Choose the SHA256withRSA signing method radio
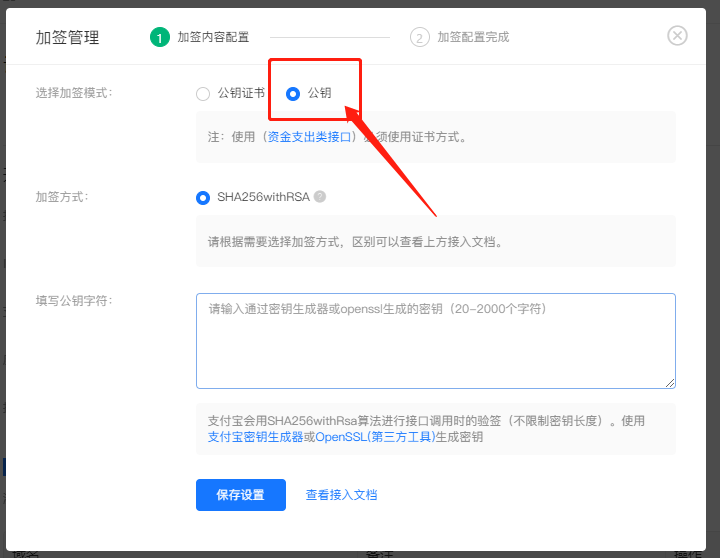This screenshot has width=720, height=558. click(203, 198)
